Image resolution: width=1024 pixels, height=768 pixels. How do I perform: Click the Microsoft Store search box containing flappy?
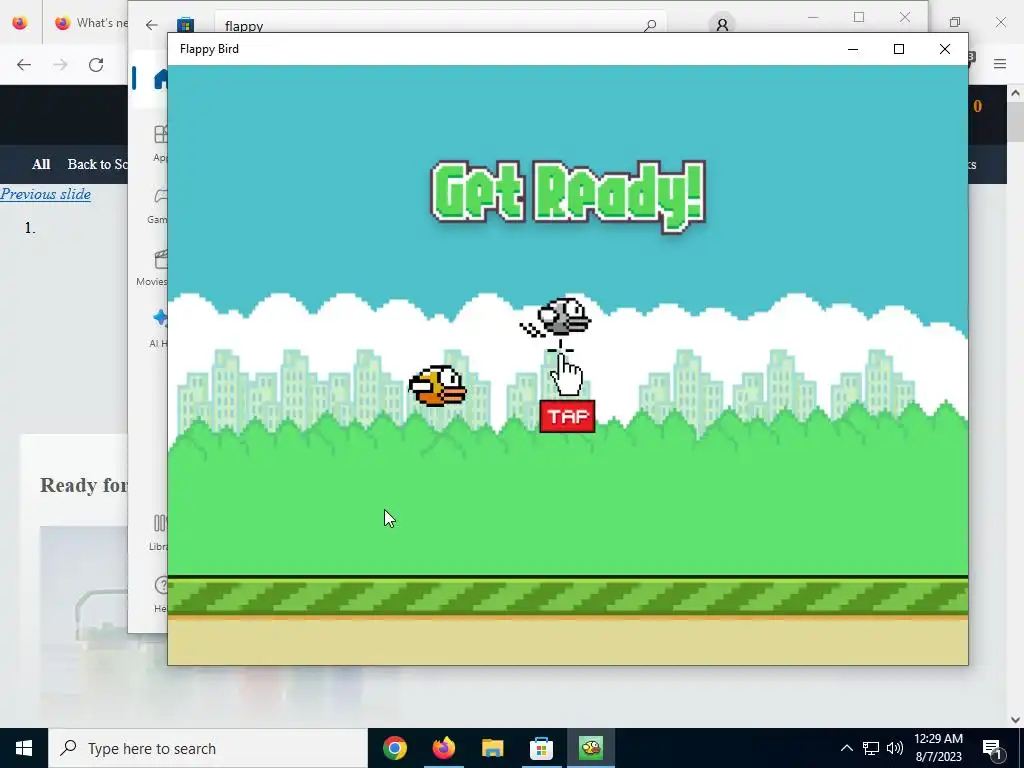tap(440, 25)
